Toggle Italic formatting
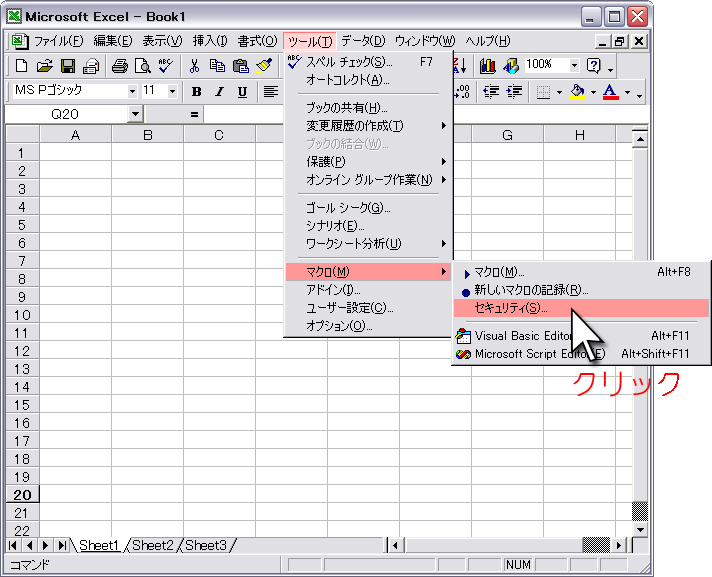The image size is (712, 577). click(220, 92)
